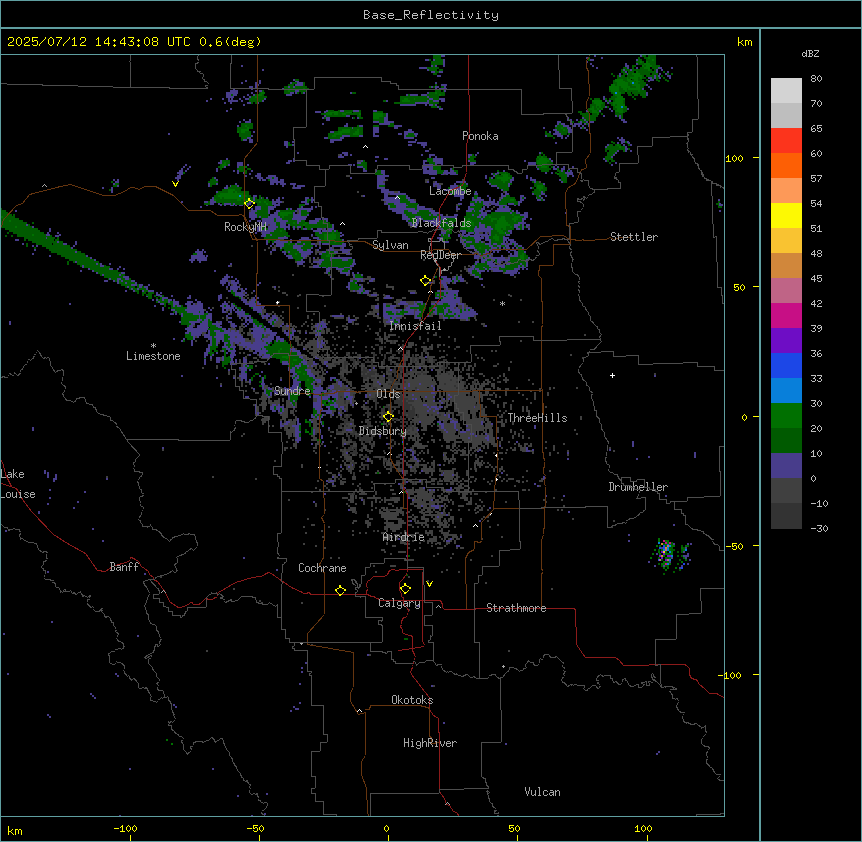The image size is (862, 842).
Task: Click the dBZ legend heading
Action: coord(810,54)
